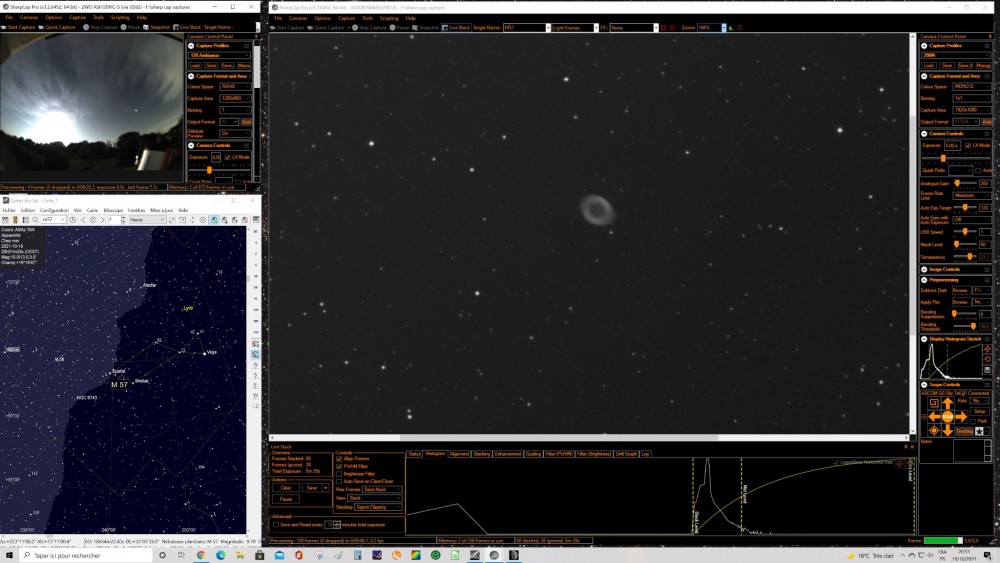The width and height of the screenshot is (1000, 563).
Task: Click the scope move up arrow
Action: coord(948,404)
